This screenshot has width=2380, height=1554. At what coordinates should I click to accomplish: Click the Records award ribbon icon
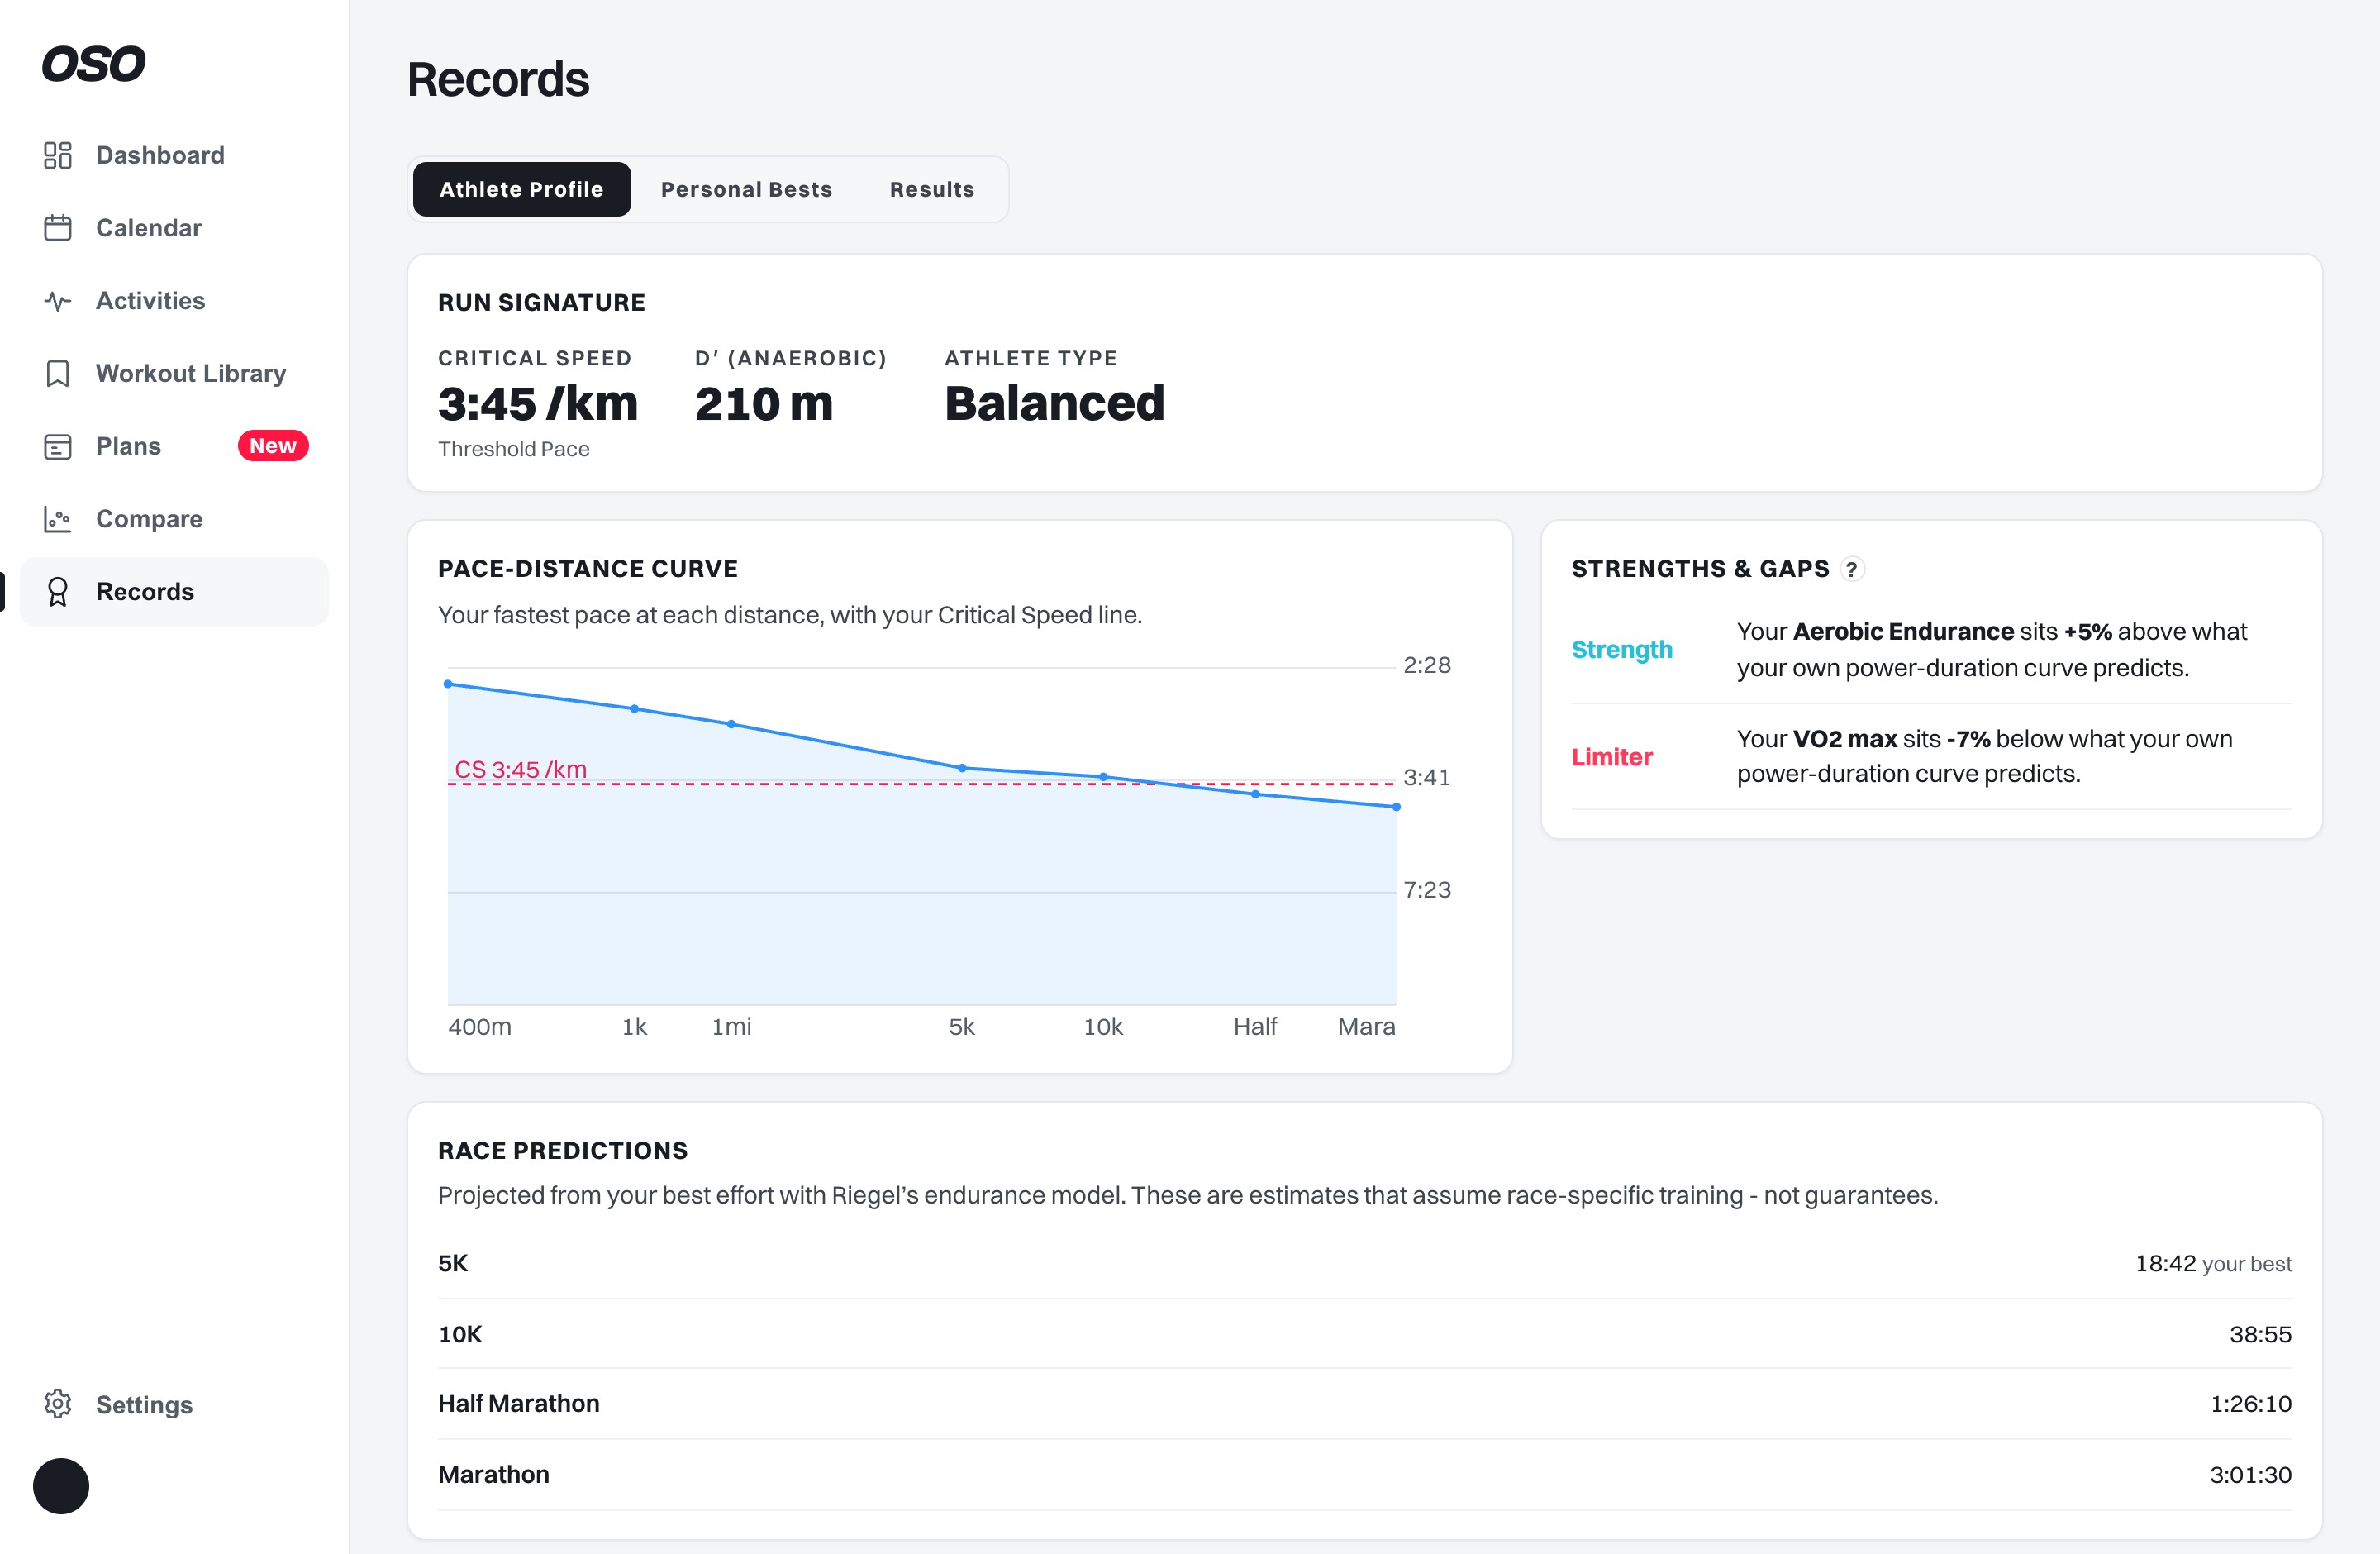pyautogui.click(x=58, y=592)
